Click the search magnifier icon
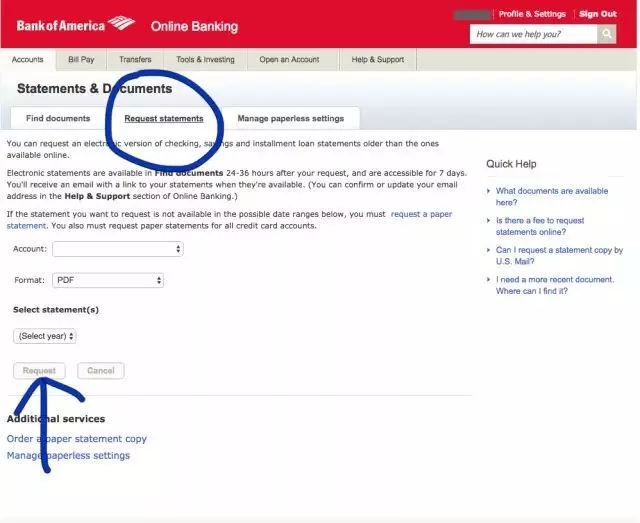Image resolution: width=640 pixels, height=523 pixels. (x=607, y=34)
